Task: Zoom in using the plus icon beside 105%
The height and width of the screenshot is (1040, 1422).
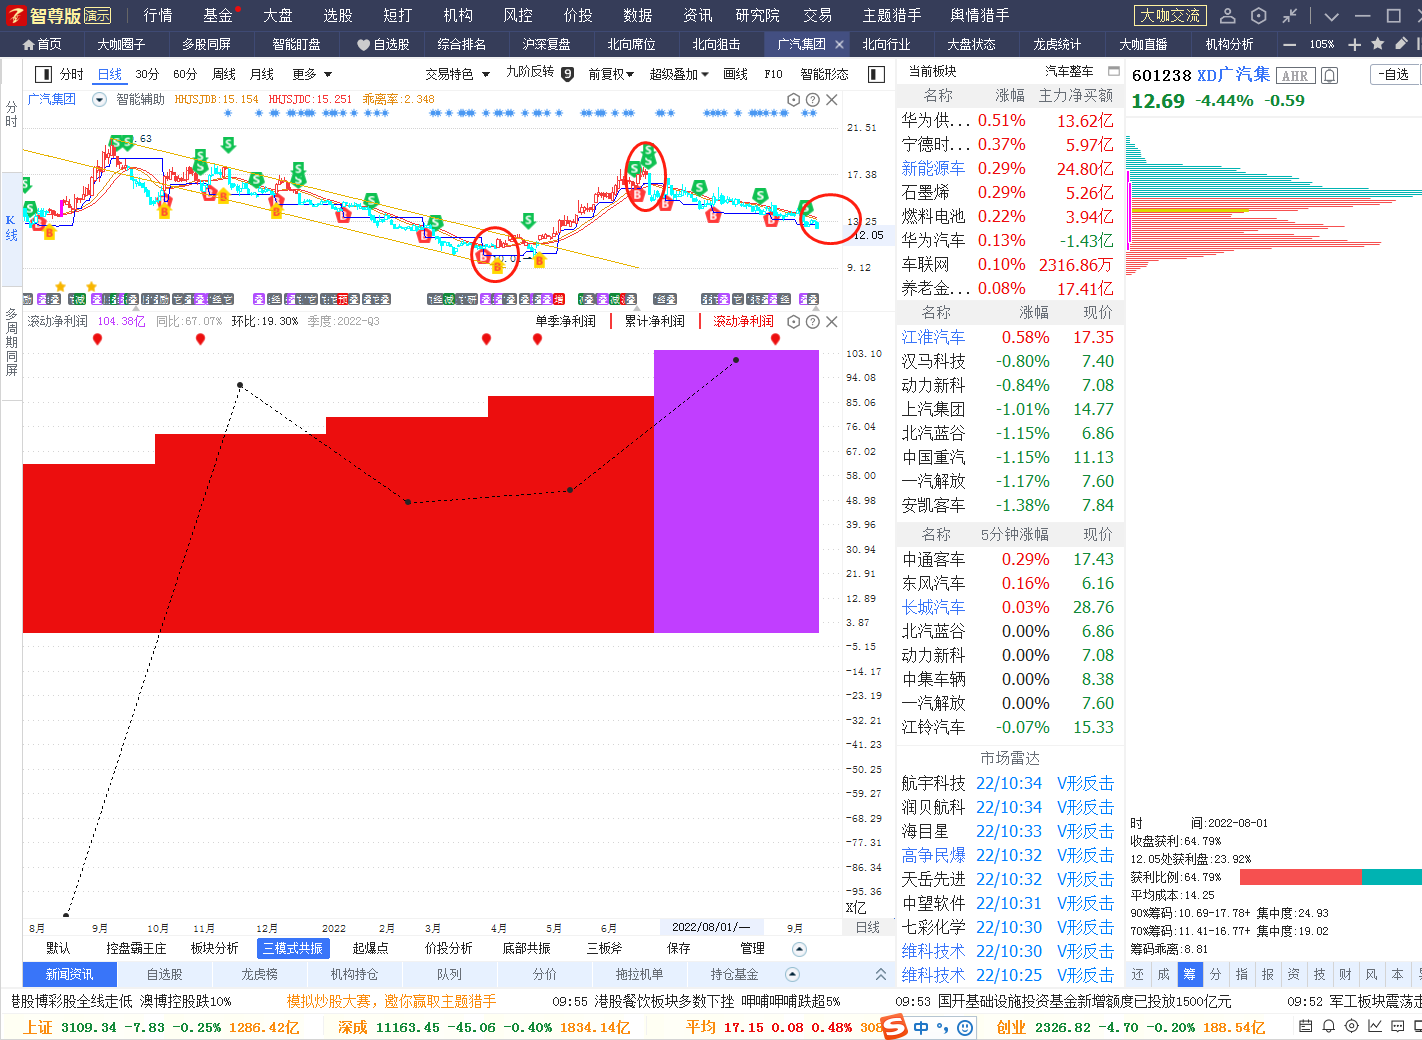Action: (x=1354, y=44)
